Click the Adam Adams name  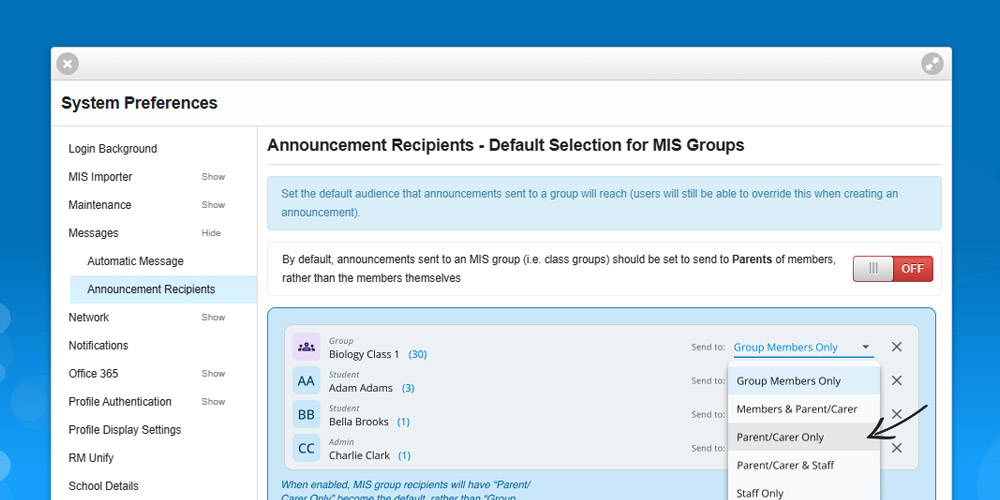(362, 388)
